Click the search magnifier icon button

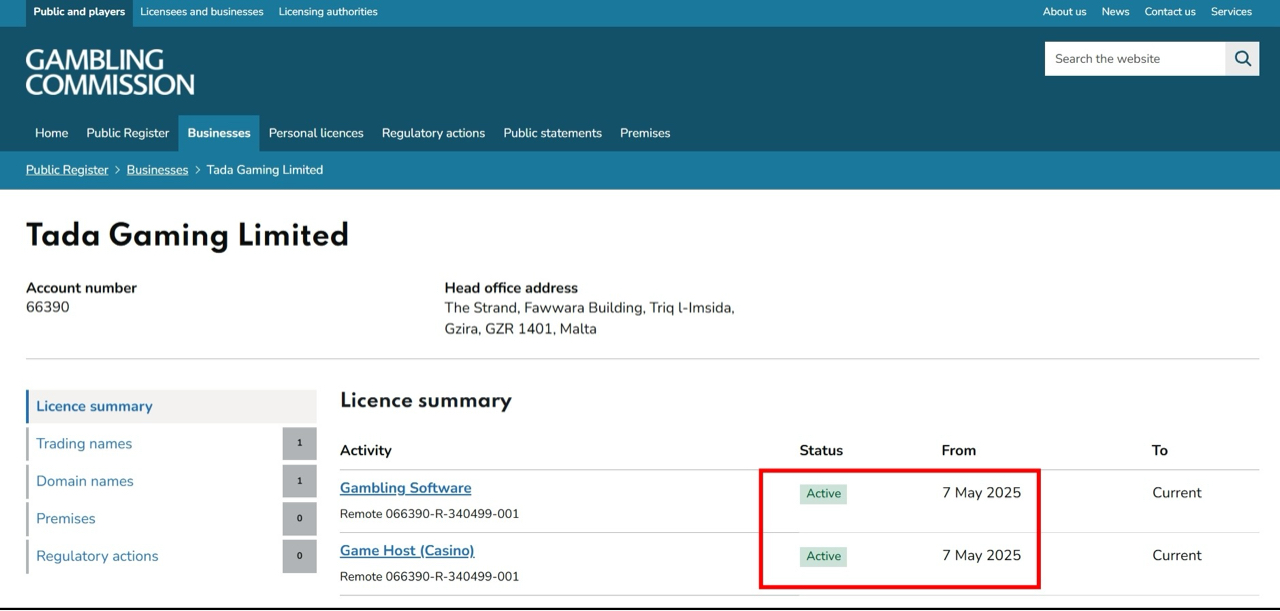click(x=1242, y=59)
